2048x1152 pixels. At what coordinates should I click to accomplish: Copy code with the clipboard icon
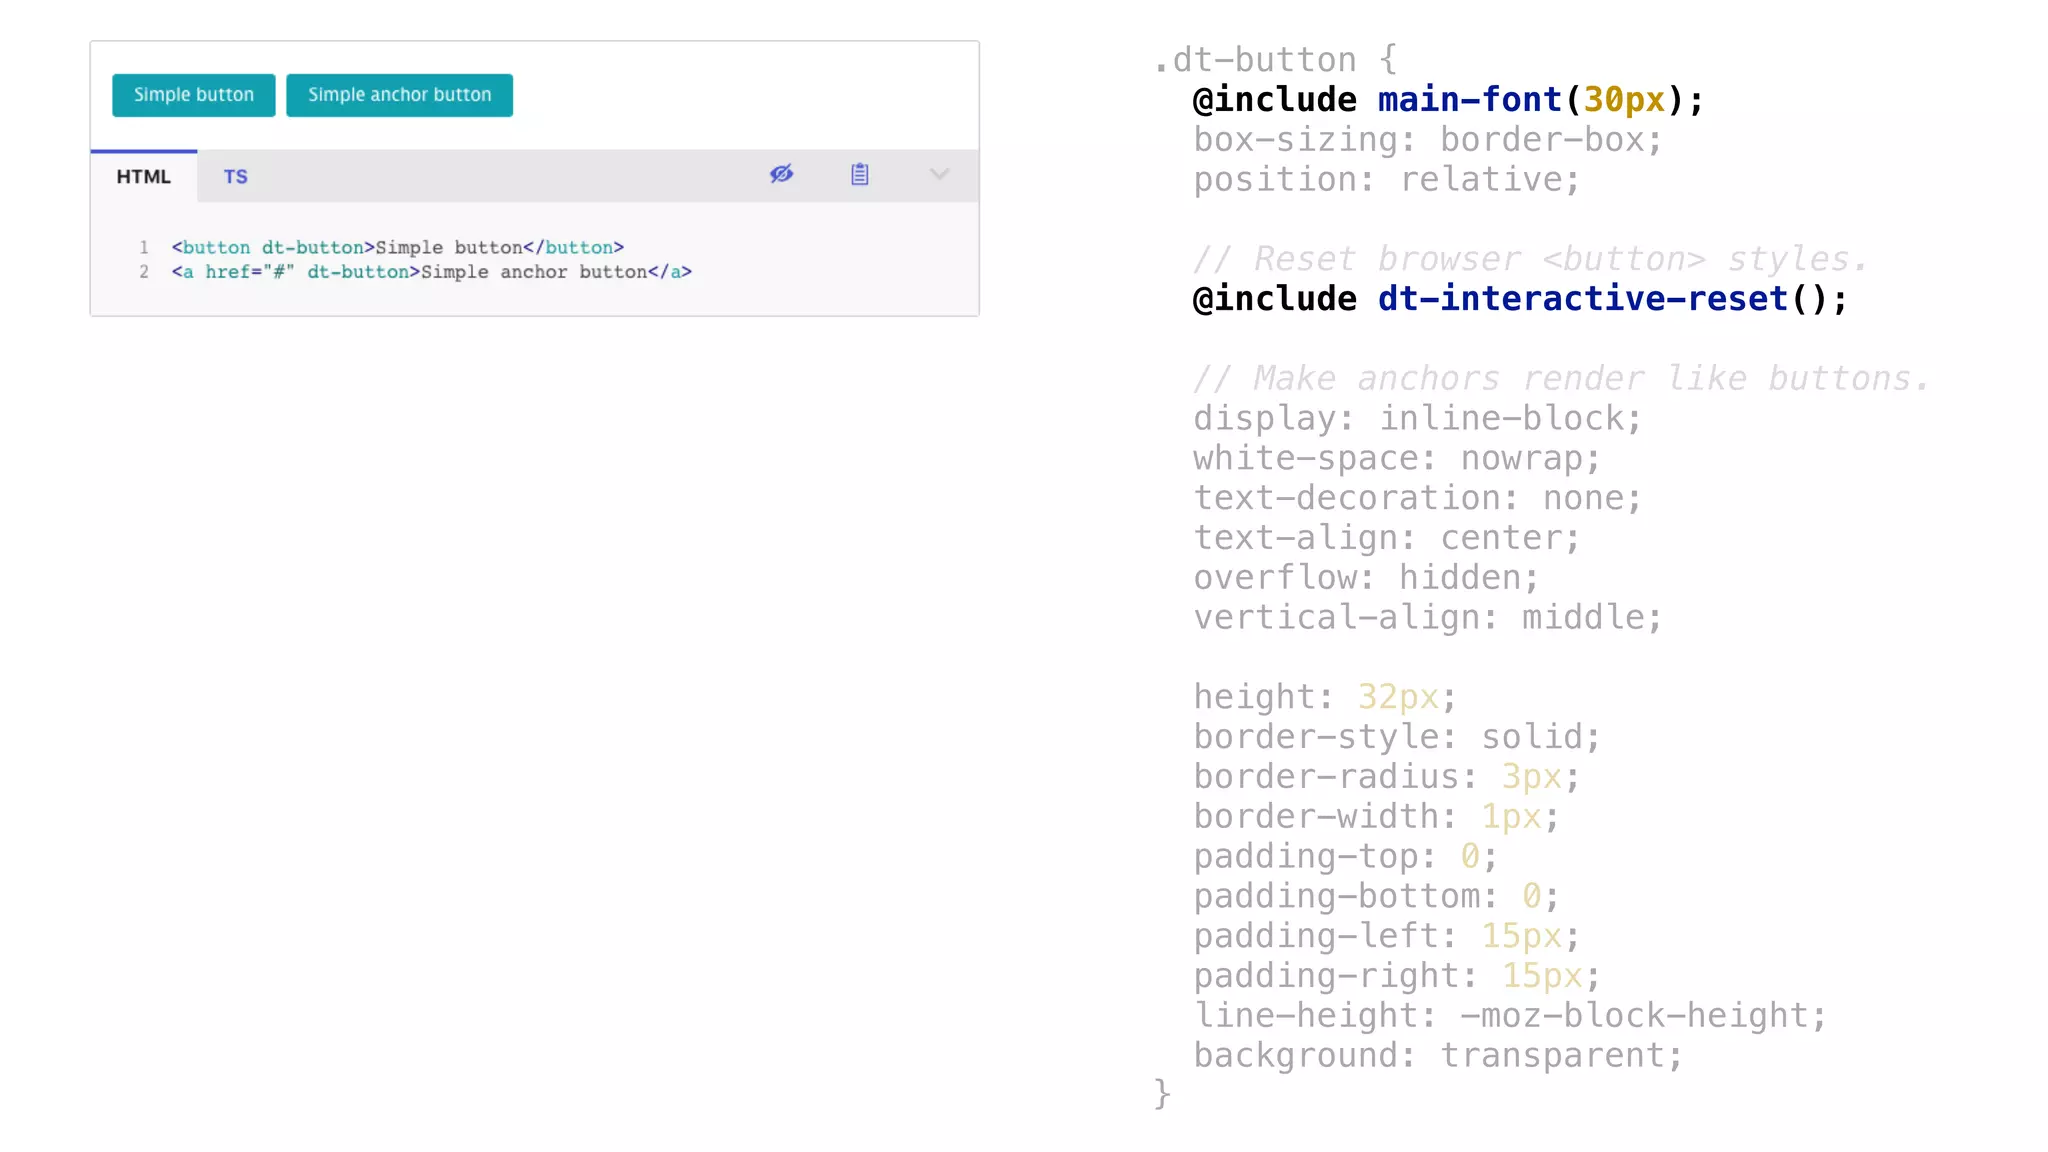[860, 174]
